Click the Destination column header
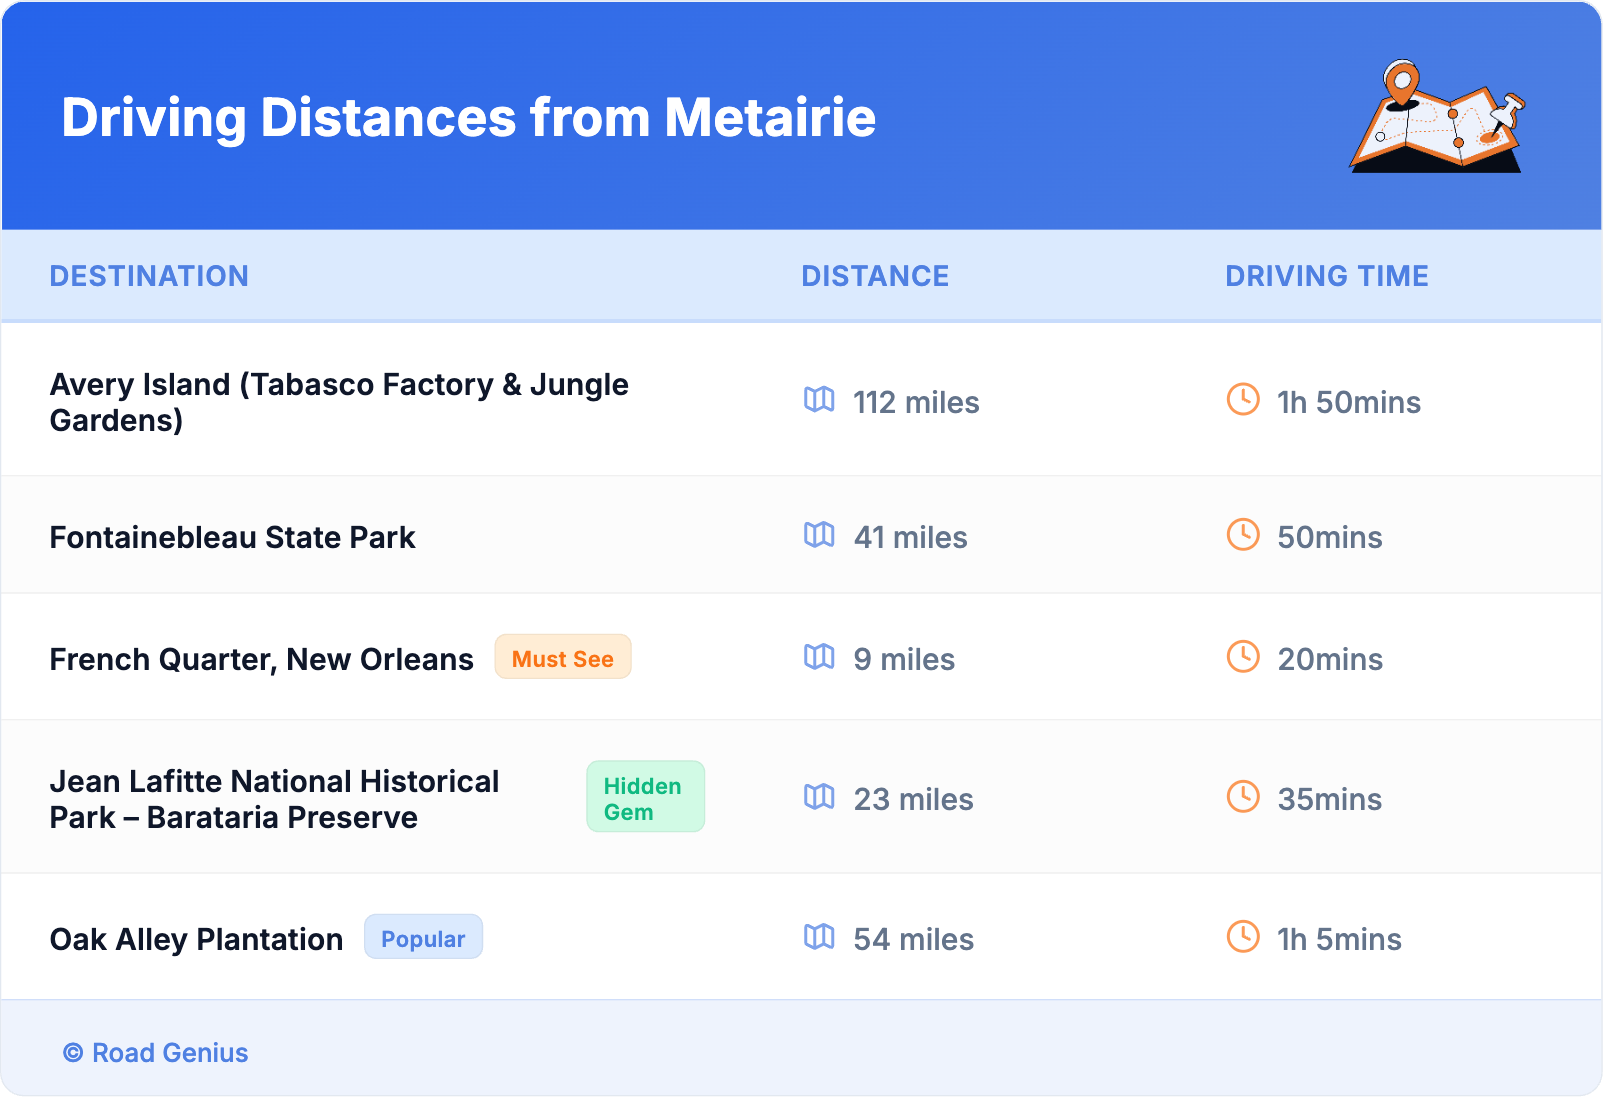This screenshot has height=1098, width=1604. 149,276
